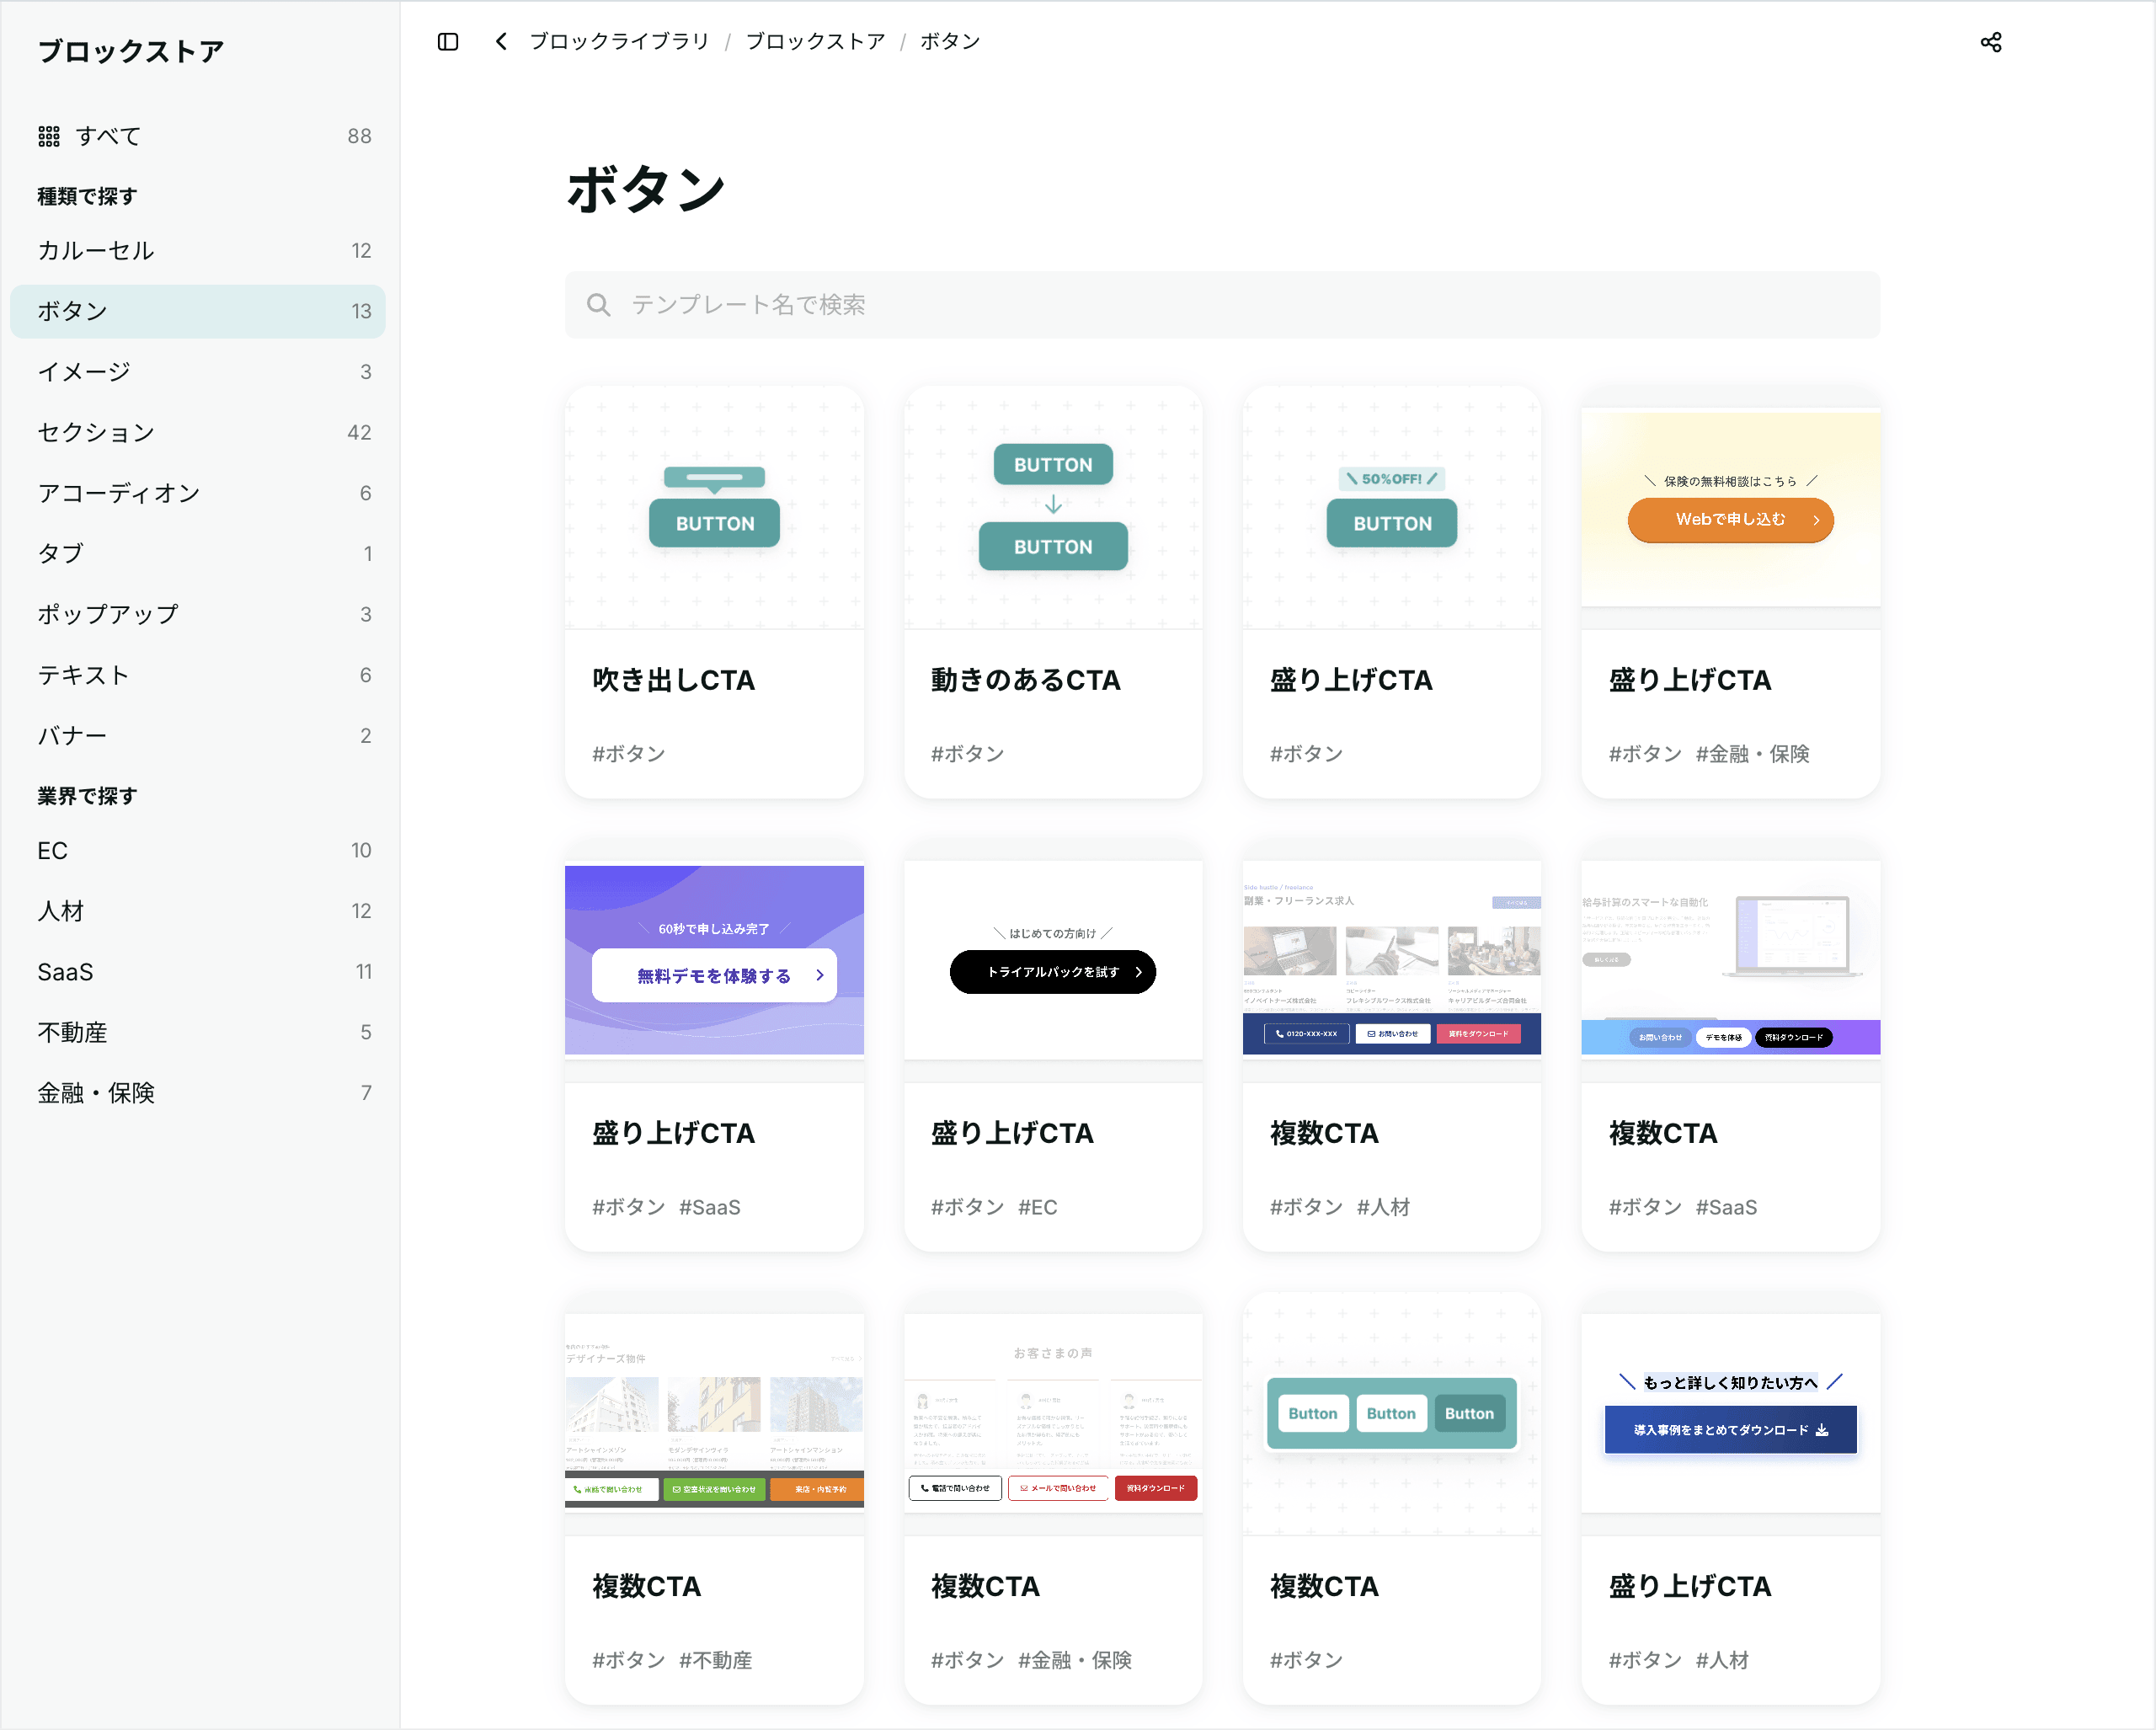Click the Webで申し込む orange button preview
Screen dimensions: 2156x1730
pyautogui.click(x=1730, y=519)
